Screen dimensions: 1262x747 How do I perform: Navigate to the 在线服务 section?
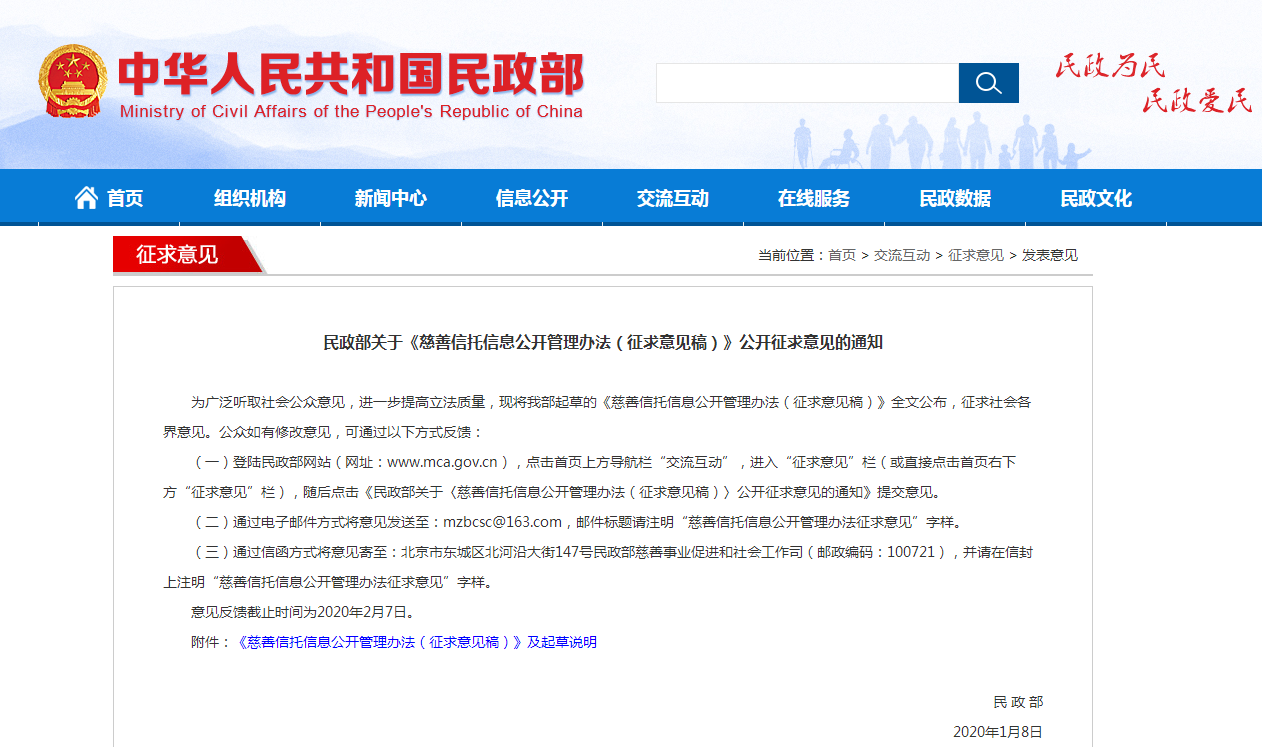coord(814,198)
